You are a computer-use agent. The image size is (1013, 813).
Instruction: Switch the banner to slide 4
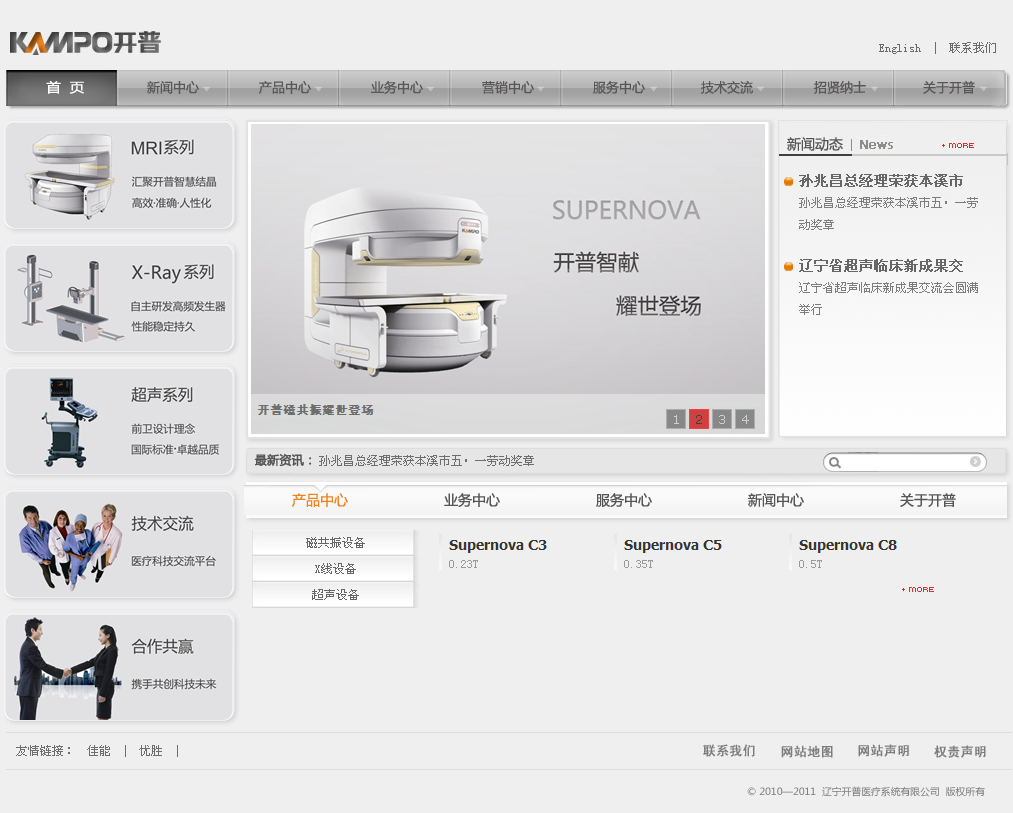745,419
